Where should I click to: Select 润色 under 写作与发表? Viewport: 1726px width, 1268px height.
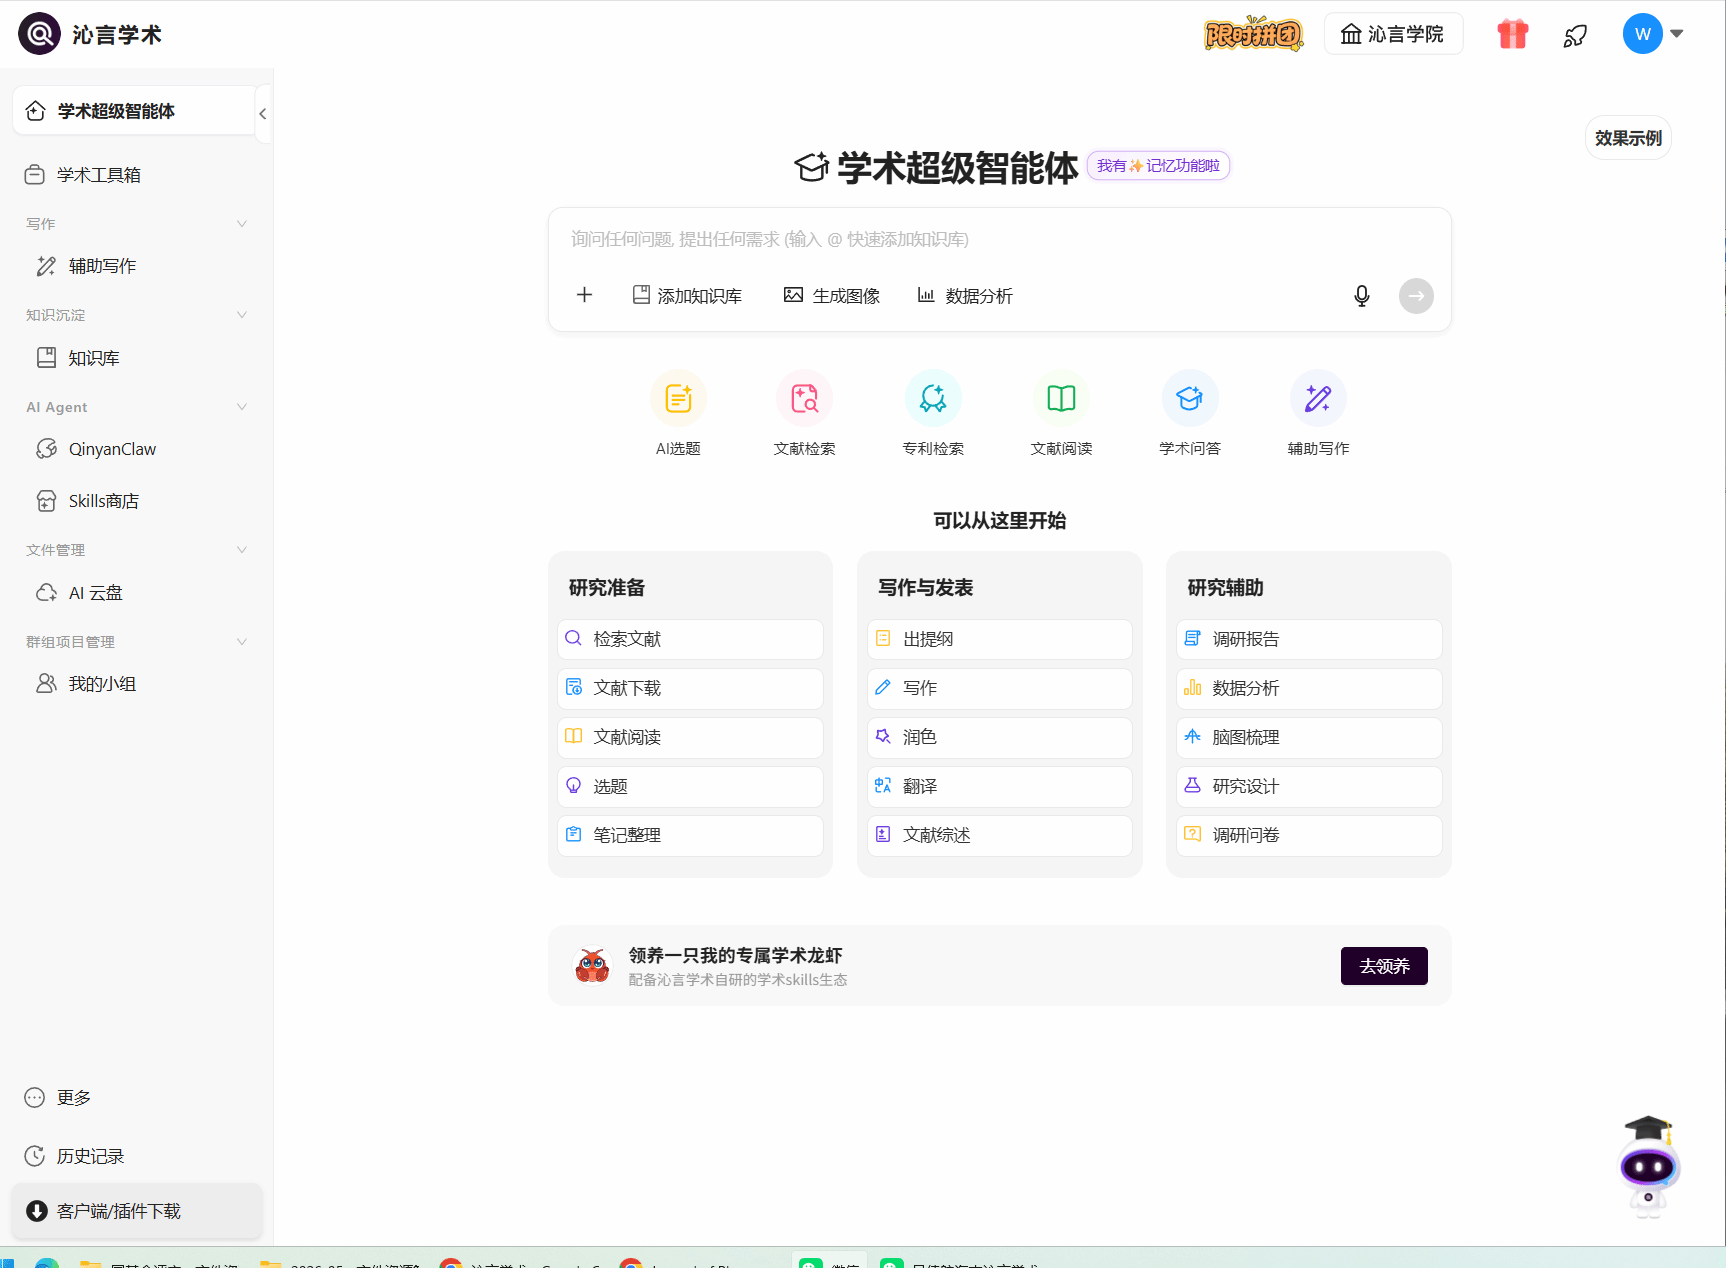pos(1000,737)
